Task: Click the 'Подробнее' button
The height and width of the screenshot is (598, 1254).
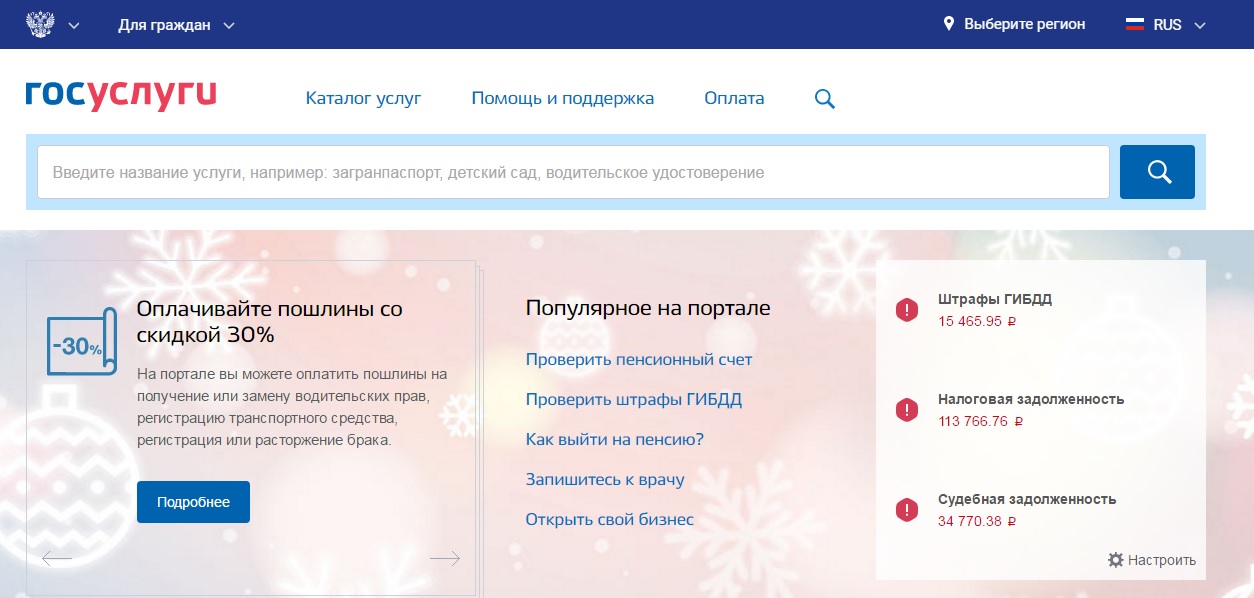Action: (x=193, y=502)
